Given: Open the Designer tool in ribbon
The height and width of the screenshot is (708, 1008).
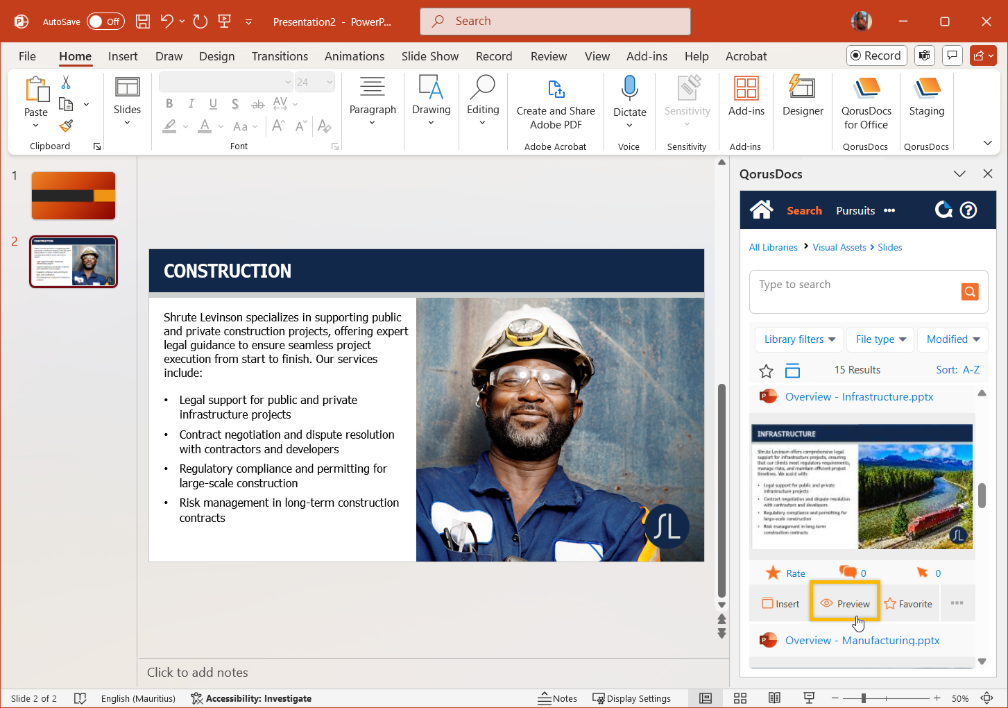Looking at the screenshot, I should (x=802, y=97).
